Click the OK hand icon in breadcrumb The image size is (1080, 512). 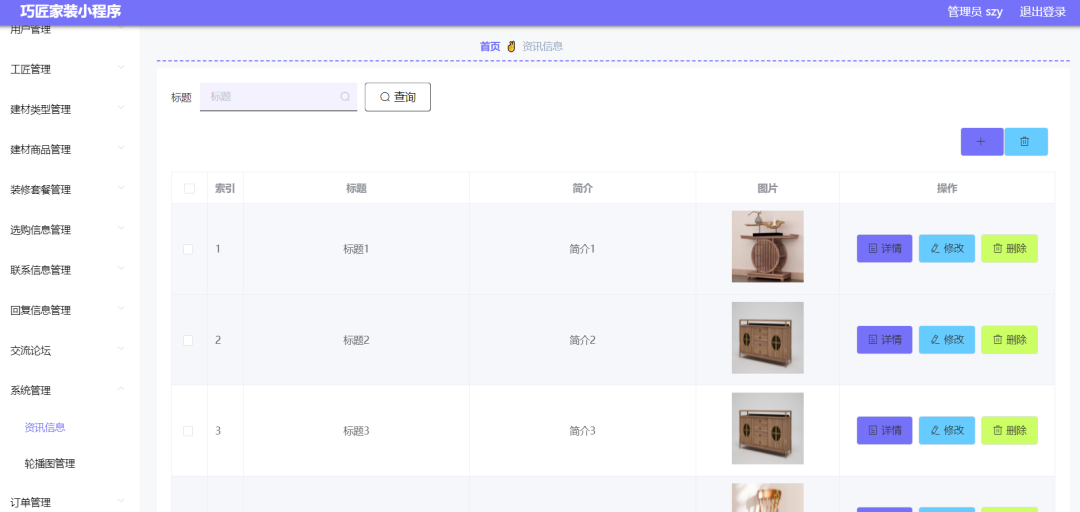pyautogui.click(x=511, y=47)
